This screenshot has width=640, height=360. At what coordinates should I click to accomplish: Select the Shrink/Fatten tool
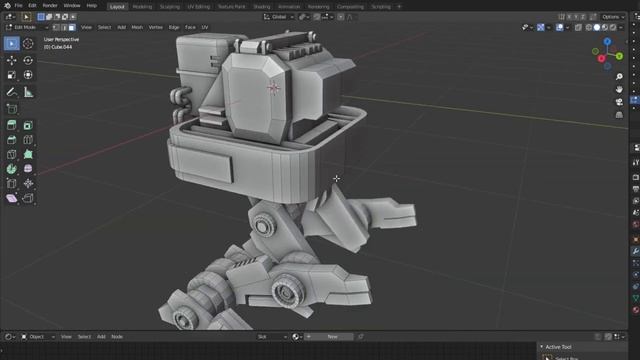click(x=28, y=184)
